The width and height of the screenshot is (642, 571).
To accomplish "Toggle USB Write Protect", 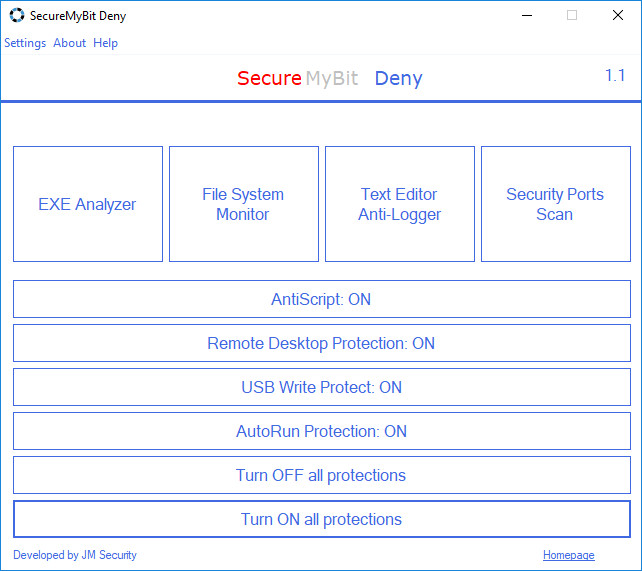I will pyautogui.click(x=322, y=387).
